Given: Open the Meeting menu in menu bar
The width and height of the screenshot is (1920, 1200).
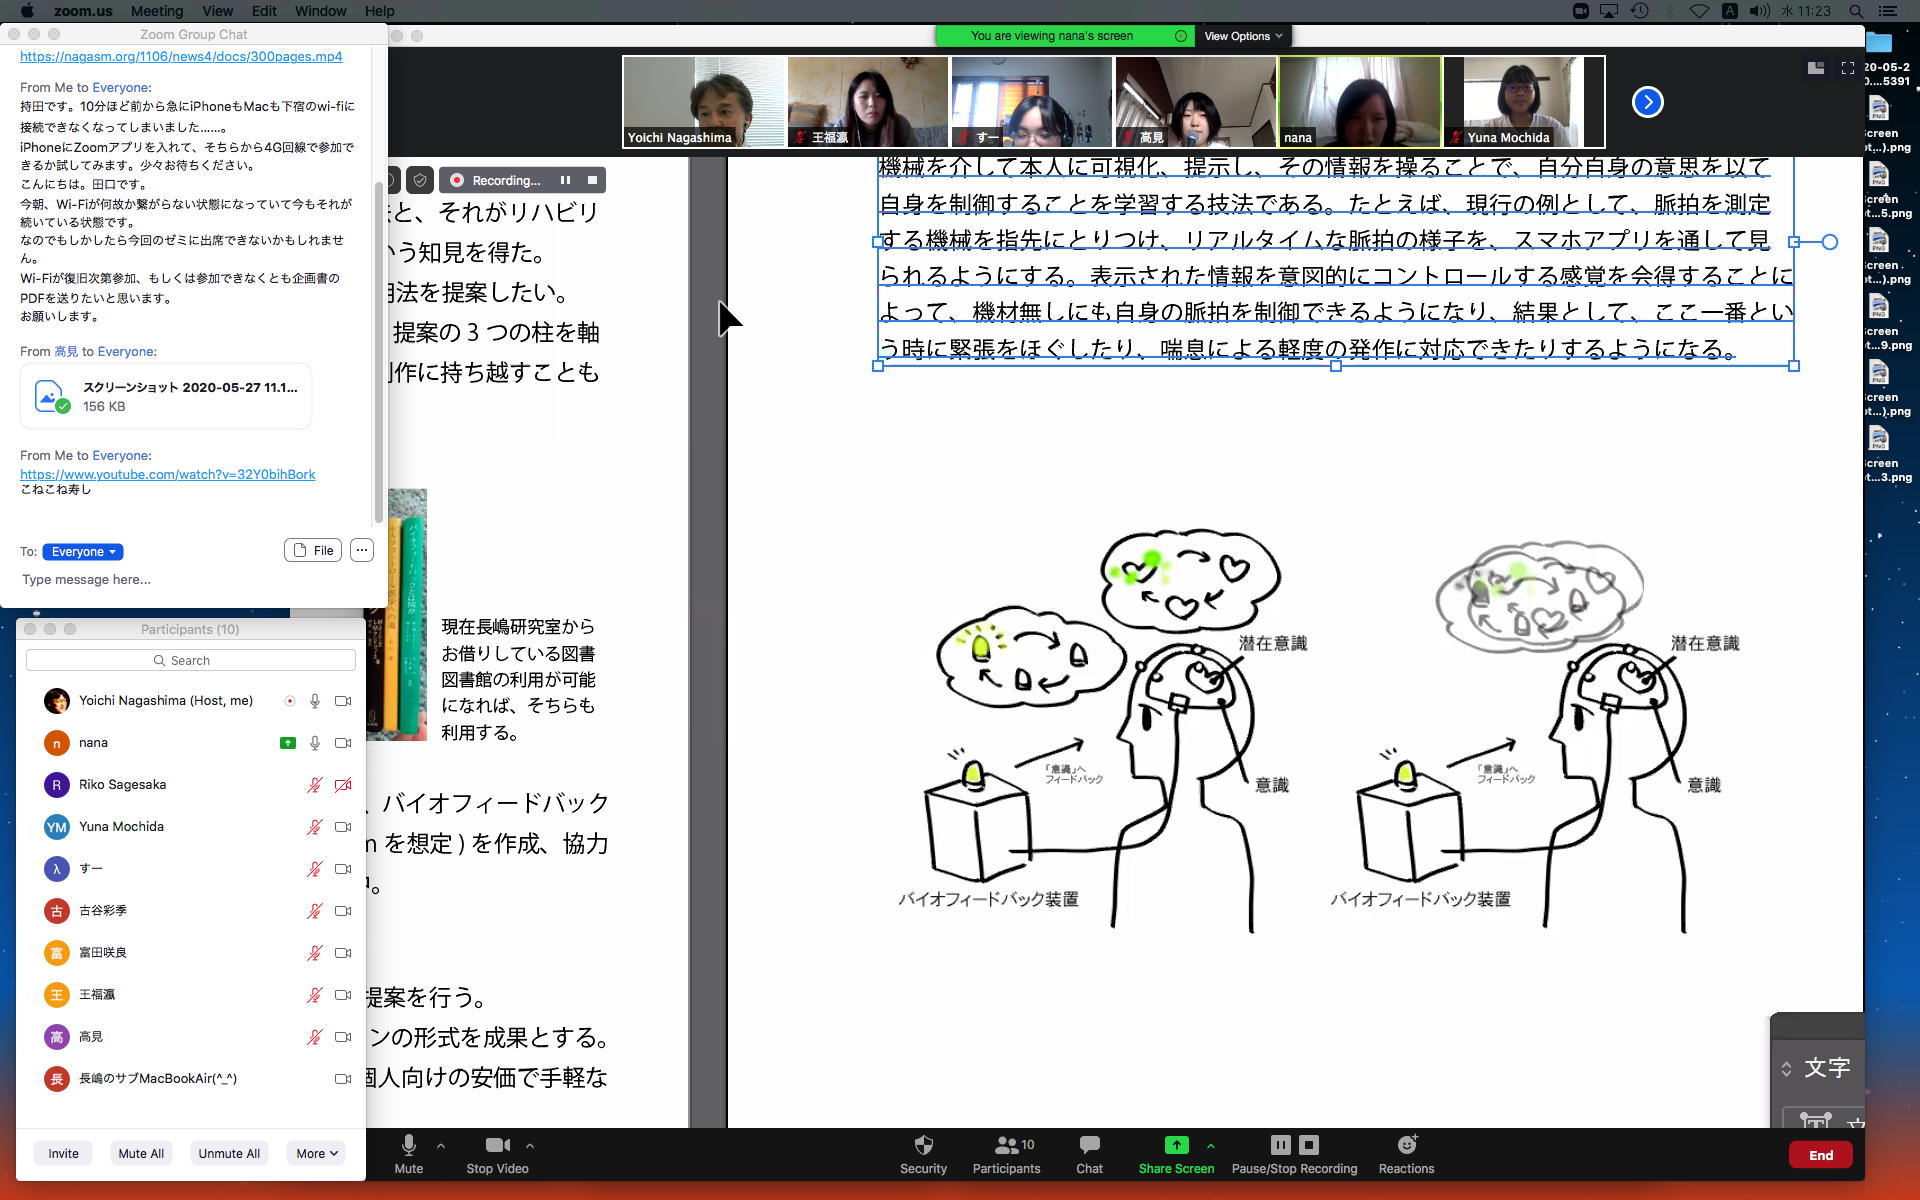Looking at the screenshot, I should pyautogui.click(x=157, y=11).
